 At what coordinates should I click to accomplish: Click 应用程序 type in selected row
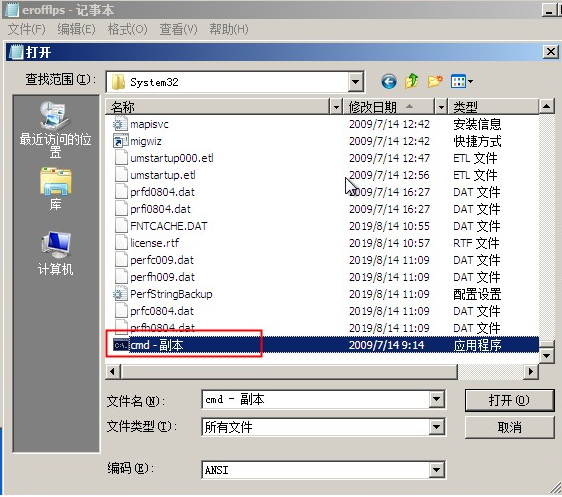point(477,345)
